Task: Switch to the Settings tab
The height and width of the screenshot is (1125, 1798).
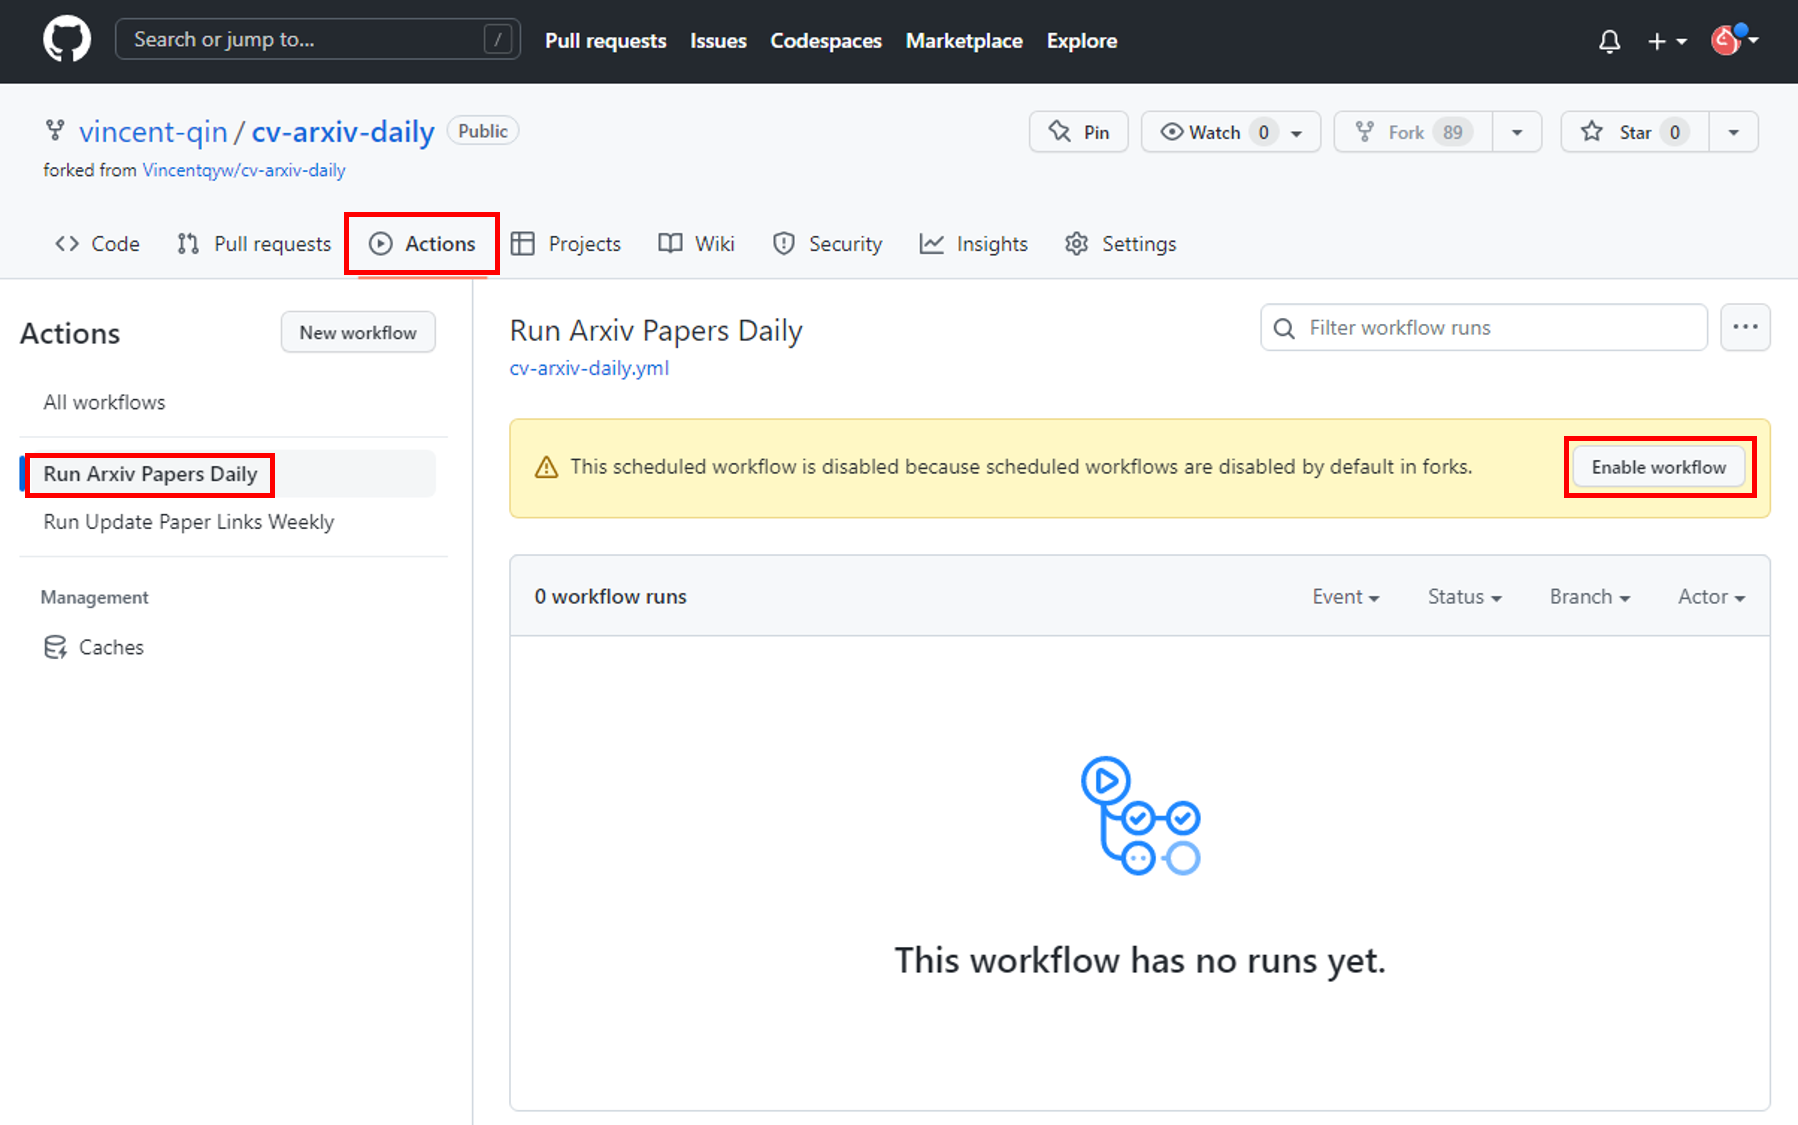Action: (x=1121, y=244)
